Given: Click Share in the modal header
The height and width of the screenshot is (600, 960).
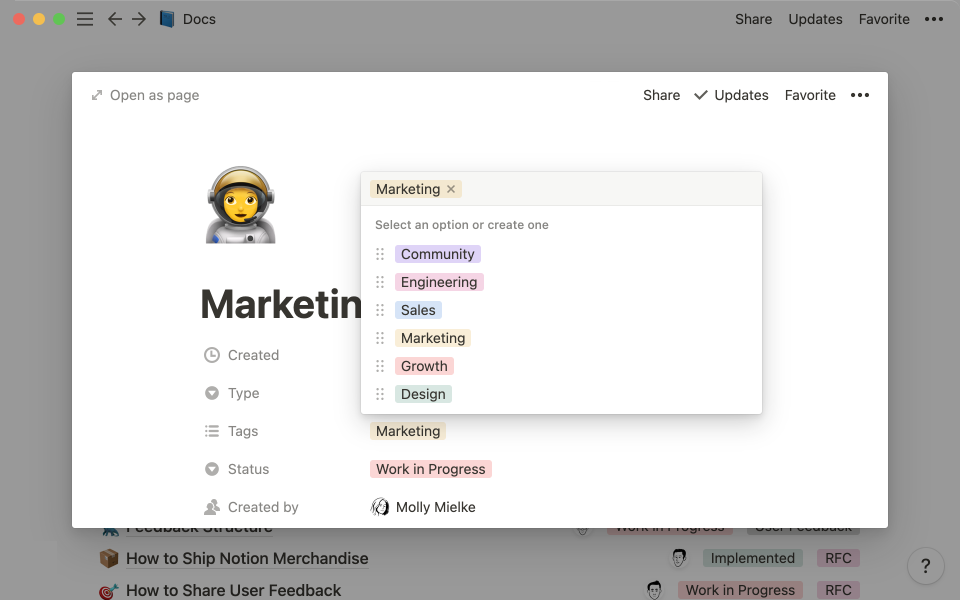Looking at the screenshot, I should tap(661, 95).
